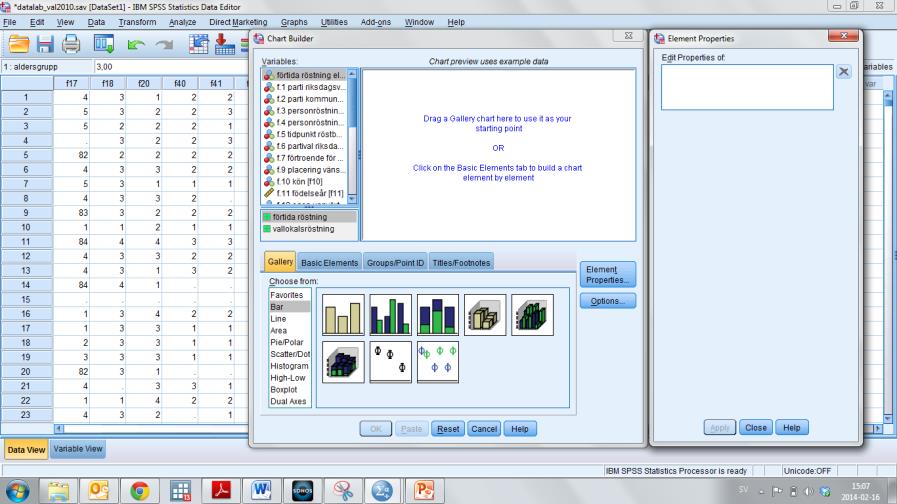Click the Go to case toolbar icon
This screenshot has height=504, width=897.
[199, 44]
